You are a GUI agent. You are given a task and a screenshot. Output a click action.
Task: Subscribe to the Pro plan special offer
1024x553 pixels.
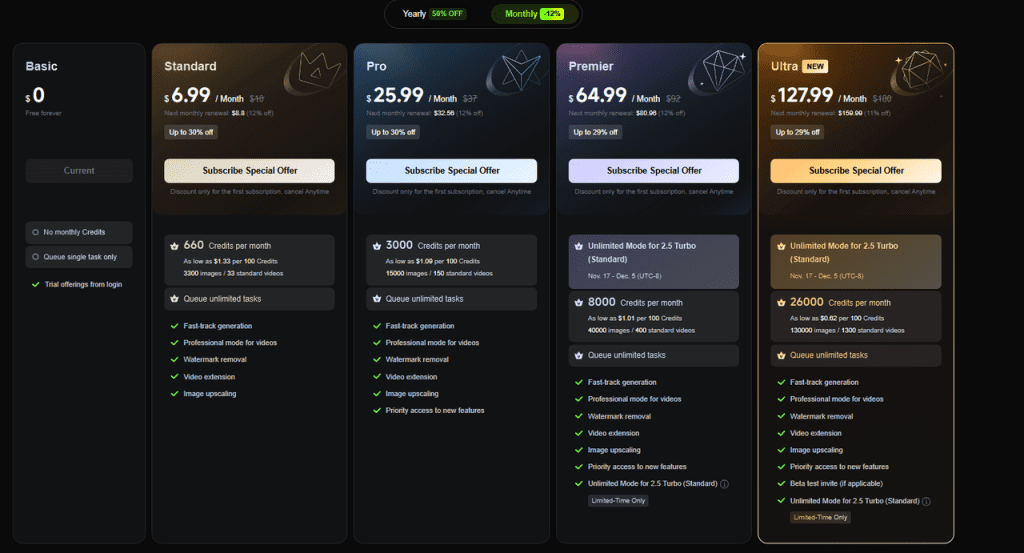pyautogui.click(x=451, y=171)
